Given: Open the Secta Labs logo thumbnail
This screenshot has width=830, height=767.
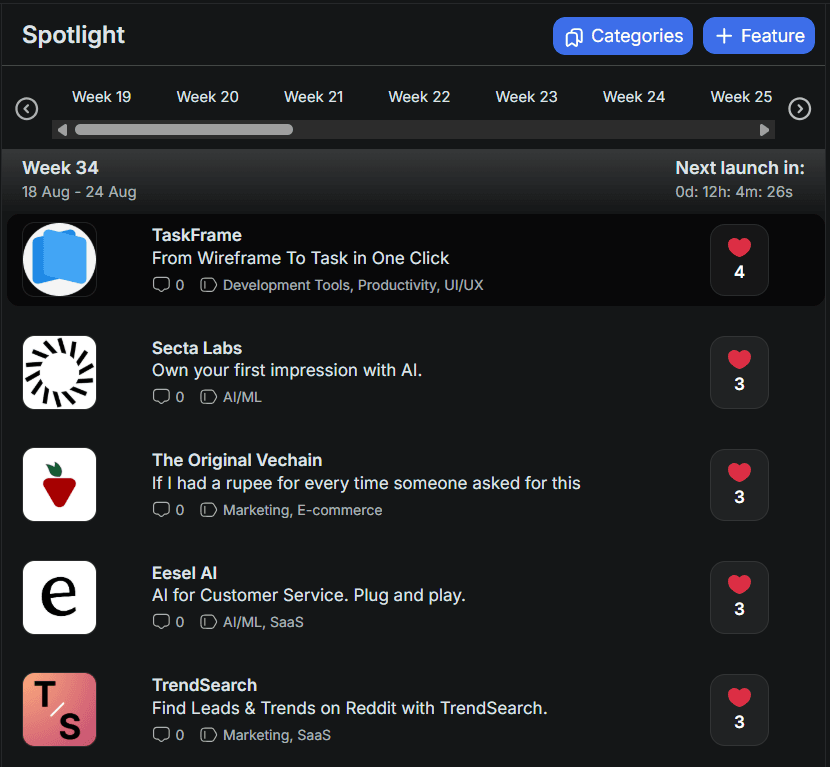Looking at the screenshot, I should [x=59, y=372].
